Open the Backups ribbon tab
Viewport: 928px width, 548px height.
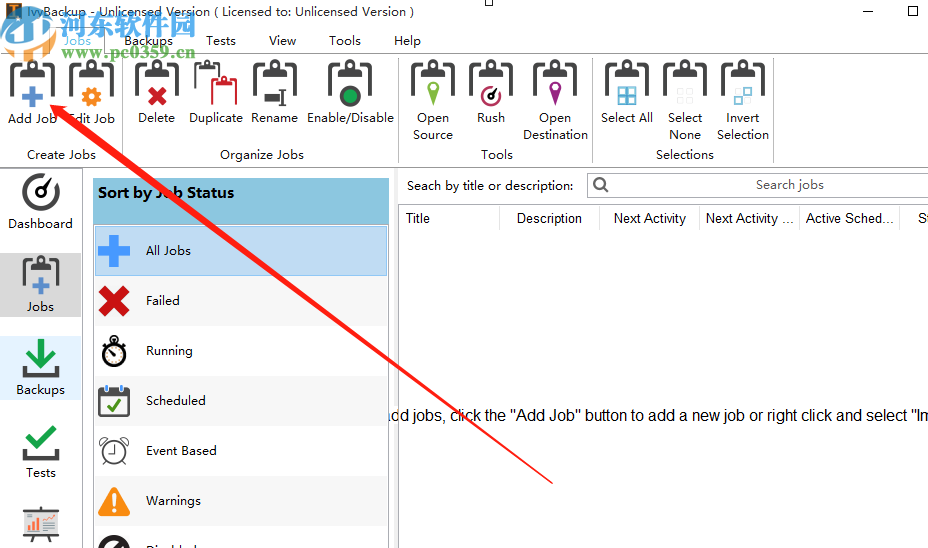click(x=149, y=41)
